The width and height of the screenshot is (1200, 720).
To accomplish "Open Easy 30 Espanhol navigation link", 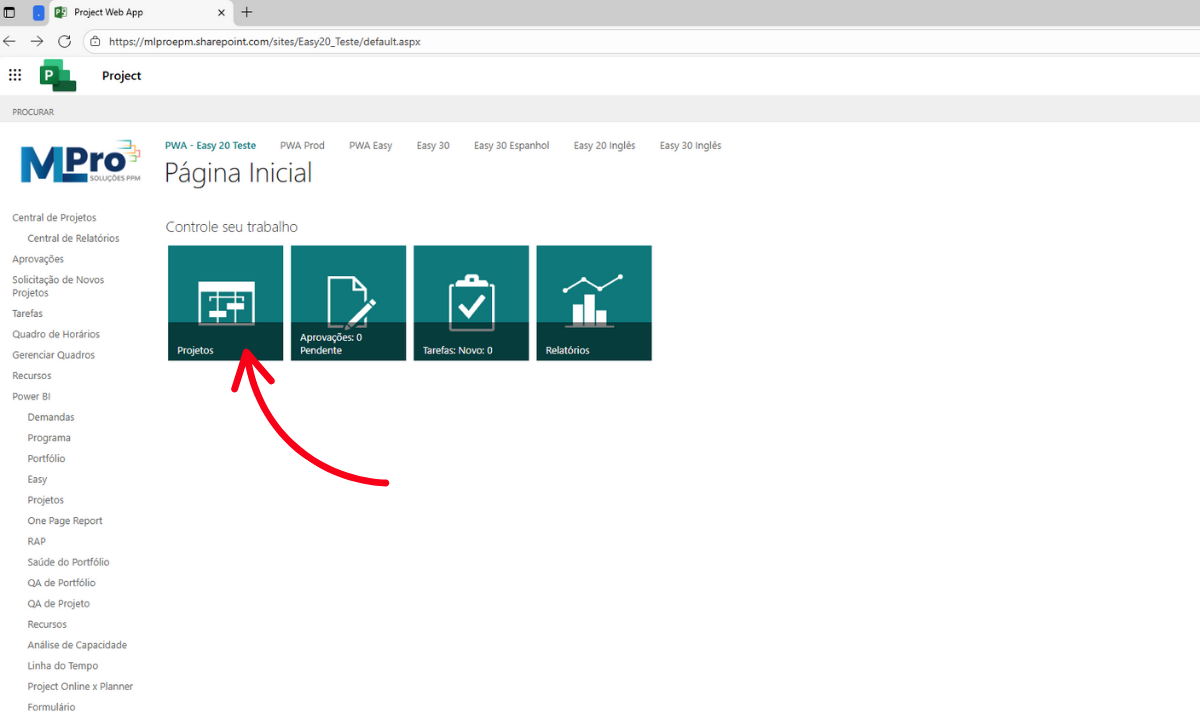I will tap(511, 146).
